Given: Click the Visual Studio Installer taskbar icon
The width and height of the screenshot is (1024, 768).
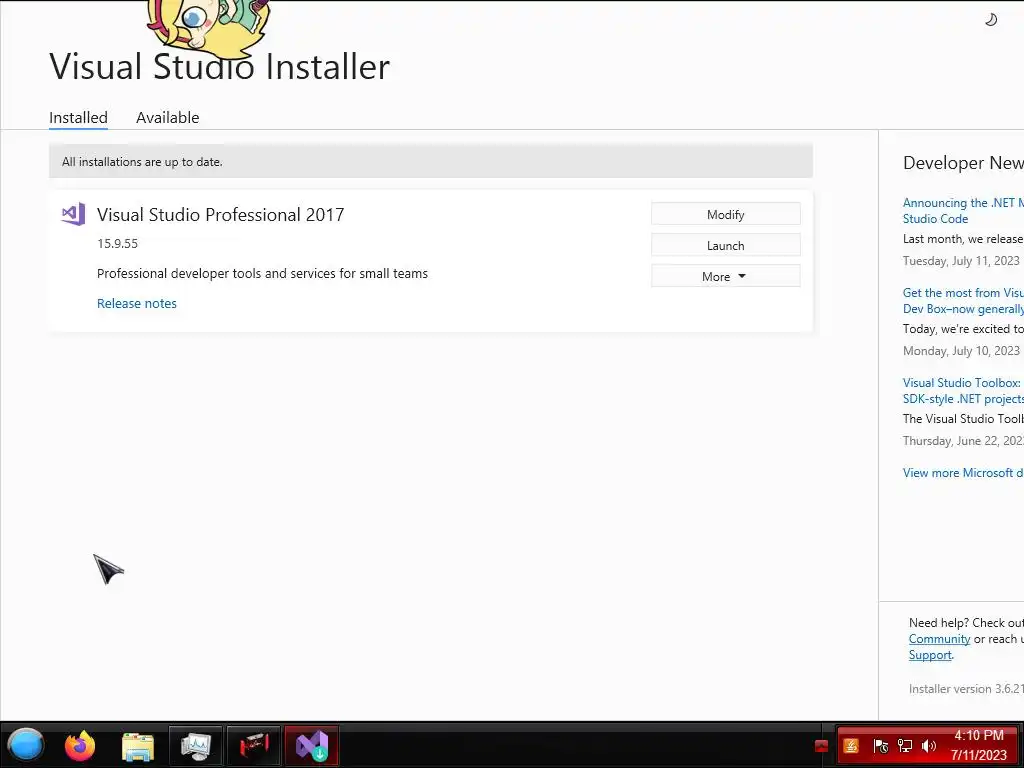Looking at the screenshot, I should pos(312,745).
